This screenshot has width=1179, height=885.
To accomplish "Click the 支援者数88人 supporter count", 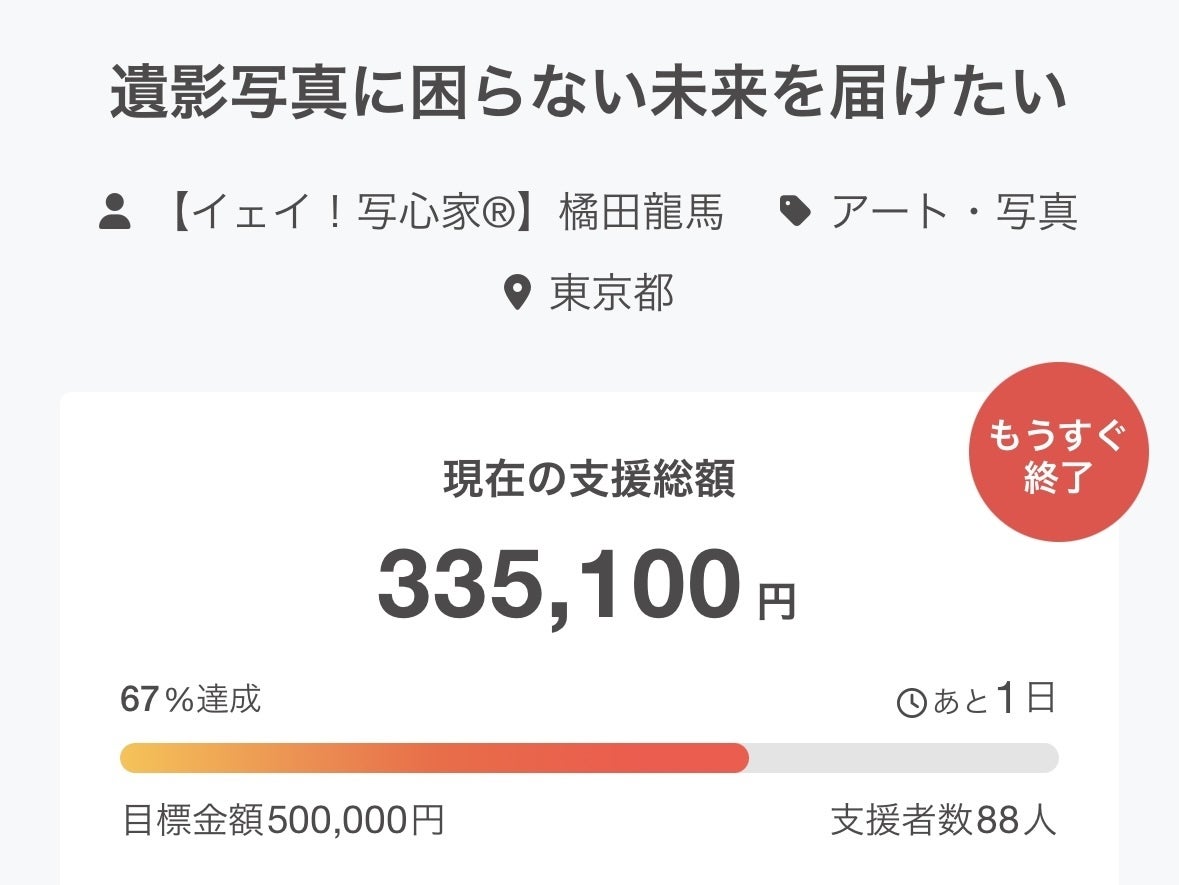I will 943,821.
